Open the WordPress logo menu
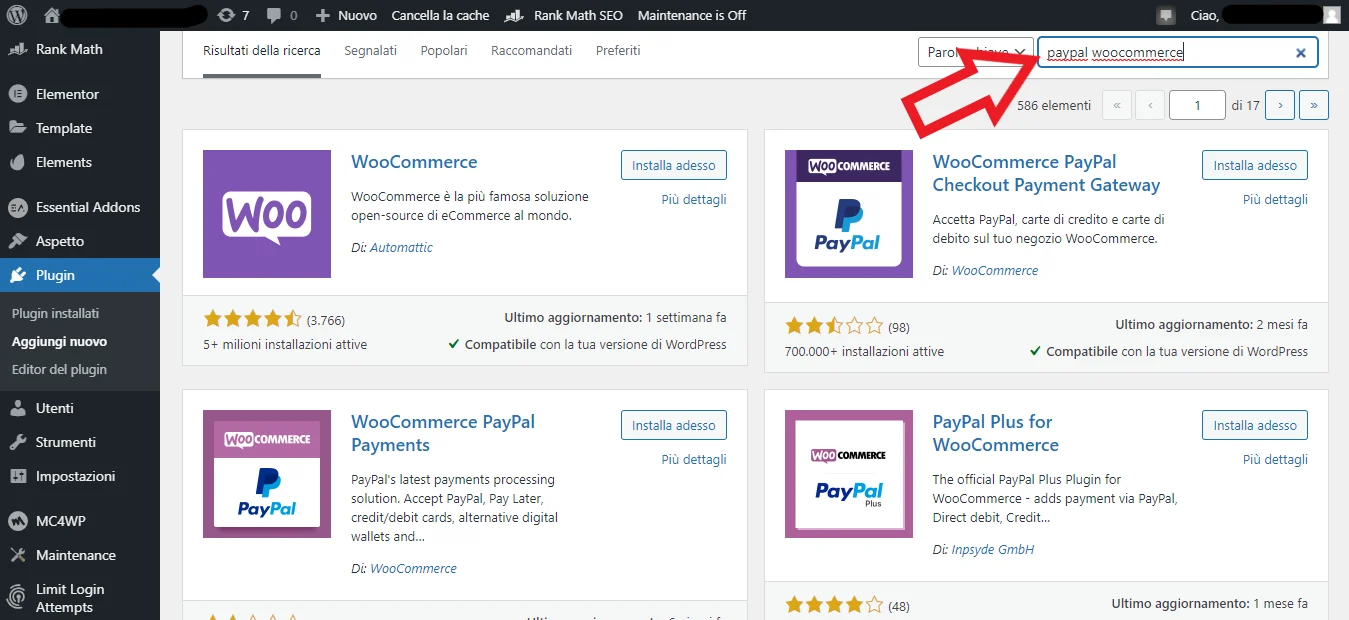The height and width of the screenshot is (620, 1349). click(19, 15)
